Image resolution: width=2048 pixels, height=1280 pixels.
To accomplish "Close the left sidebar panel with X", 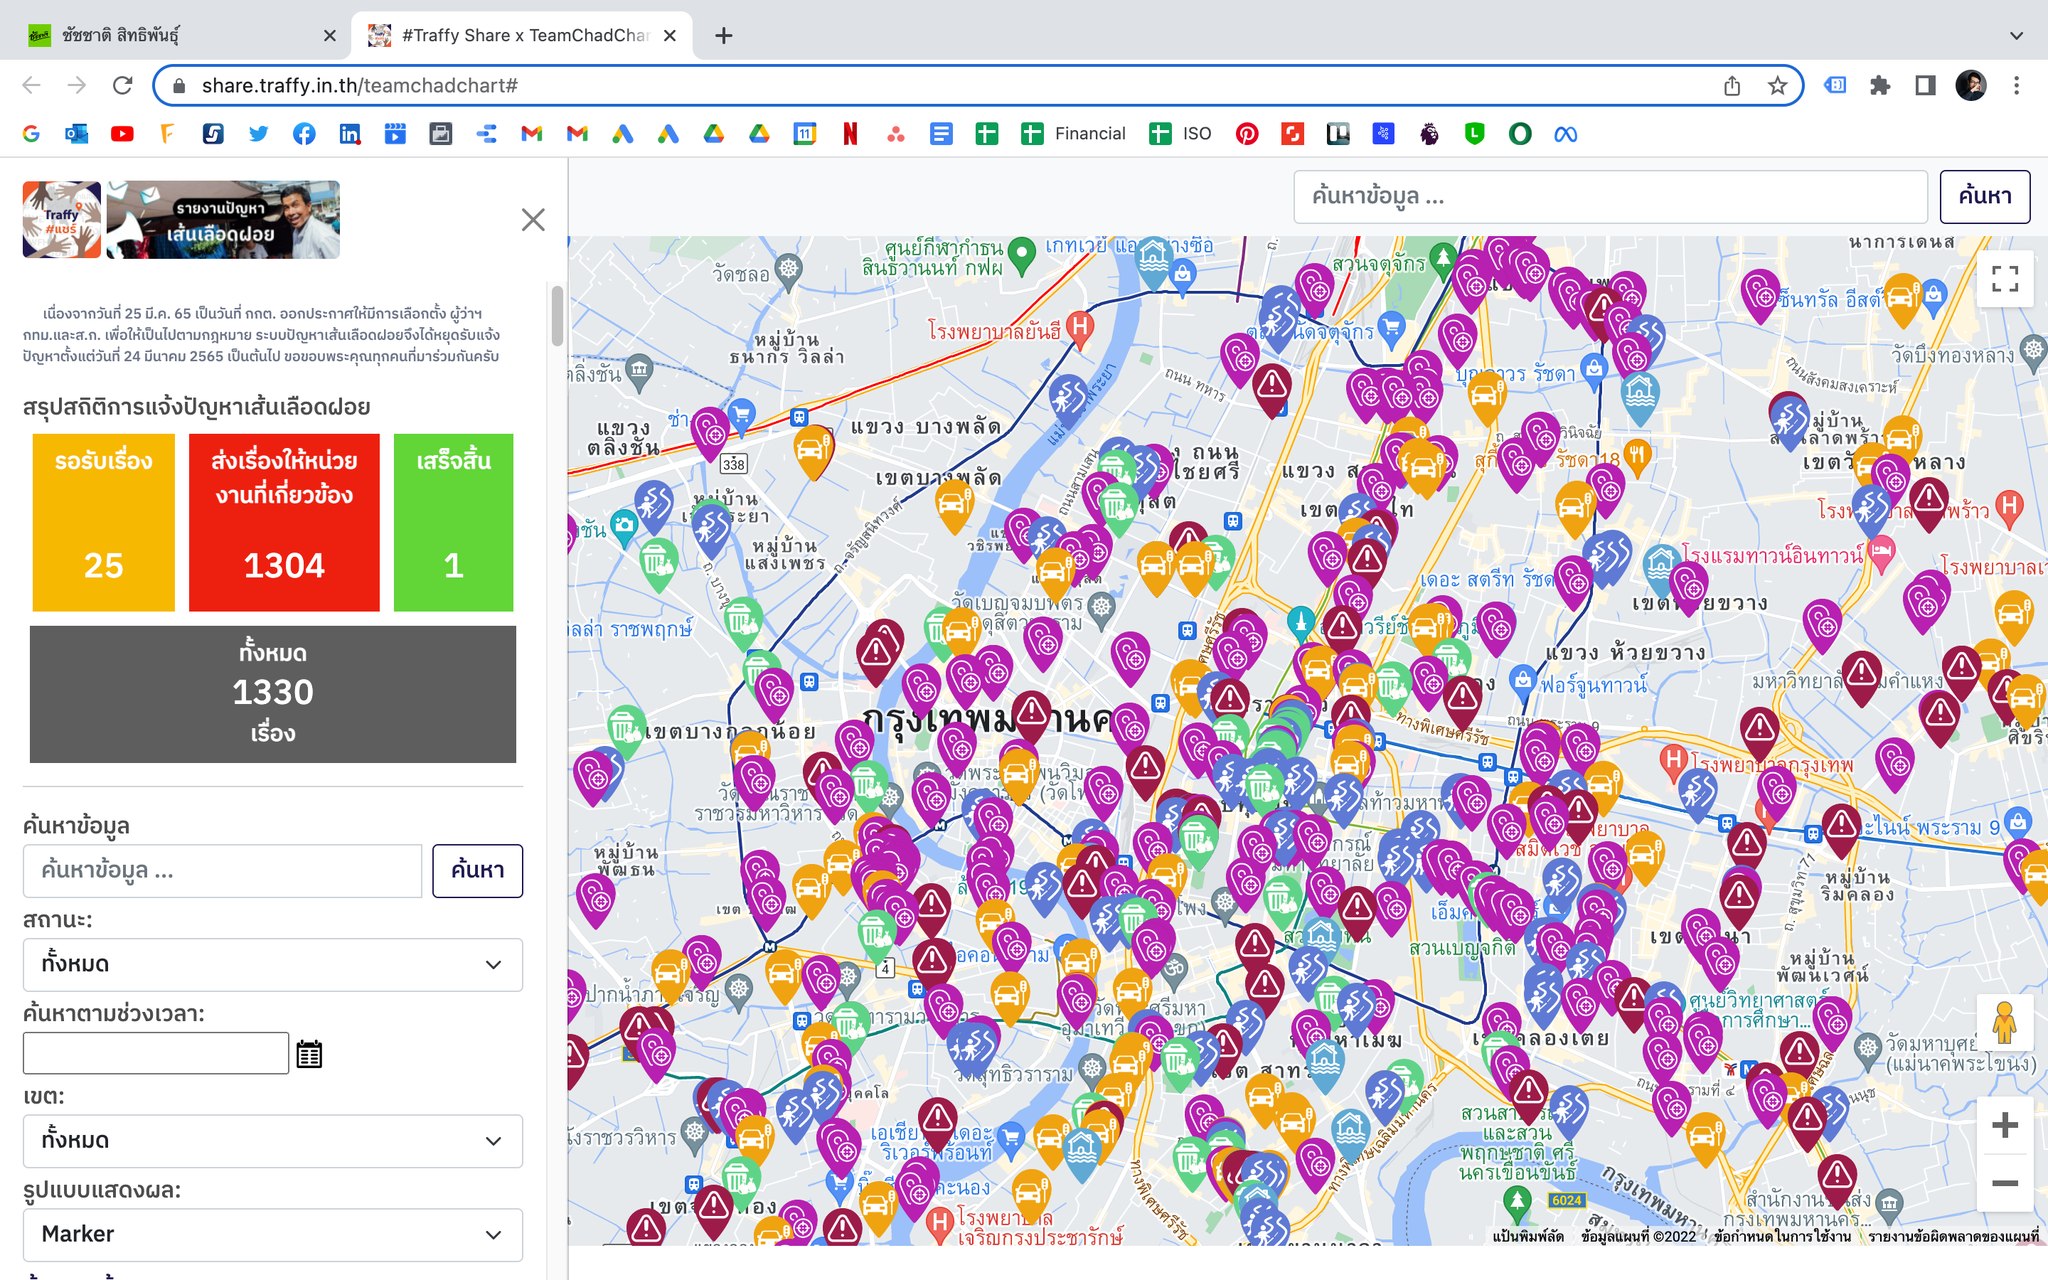I will [533, 220].
